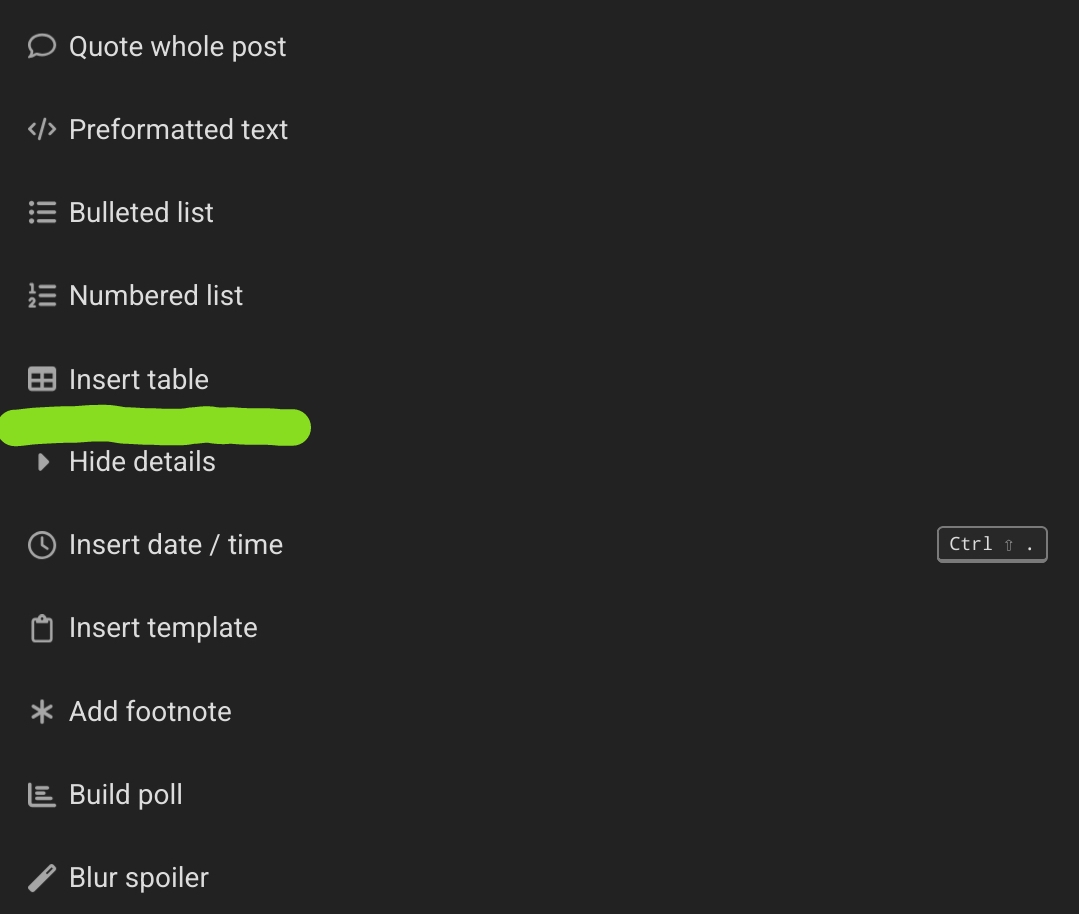Click the asterisk footnote icon

[x=41, y=712]
